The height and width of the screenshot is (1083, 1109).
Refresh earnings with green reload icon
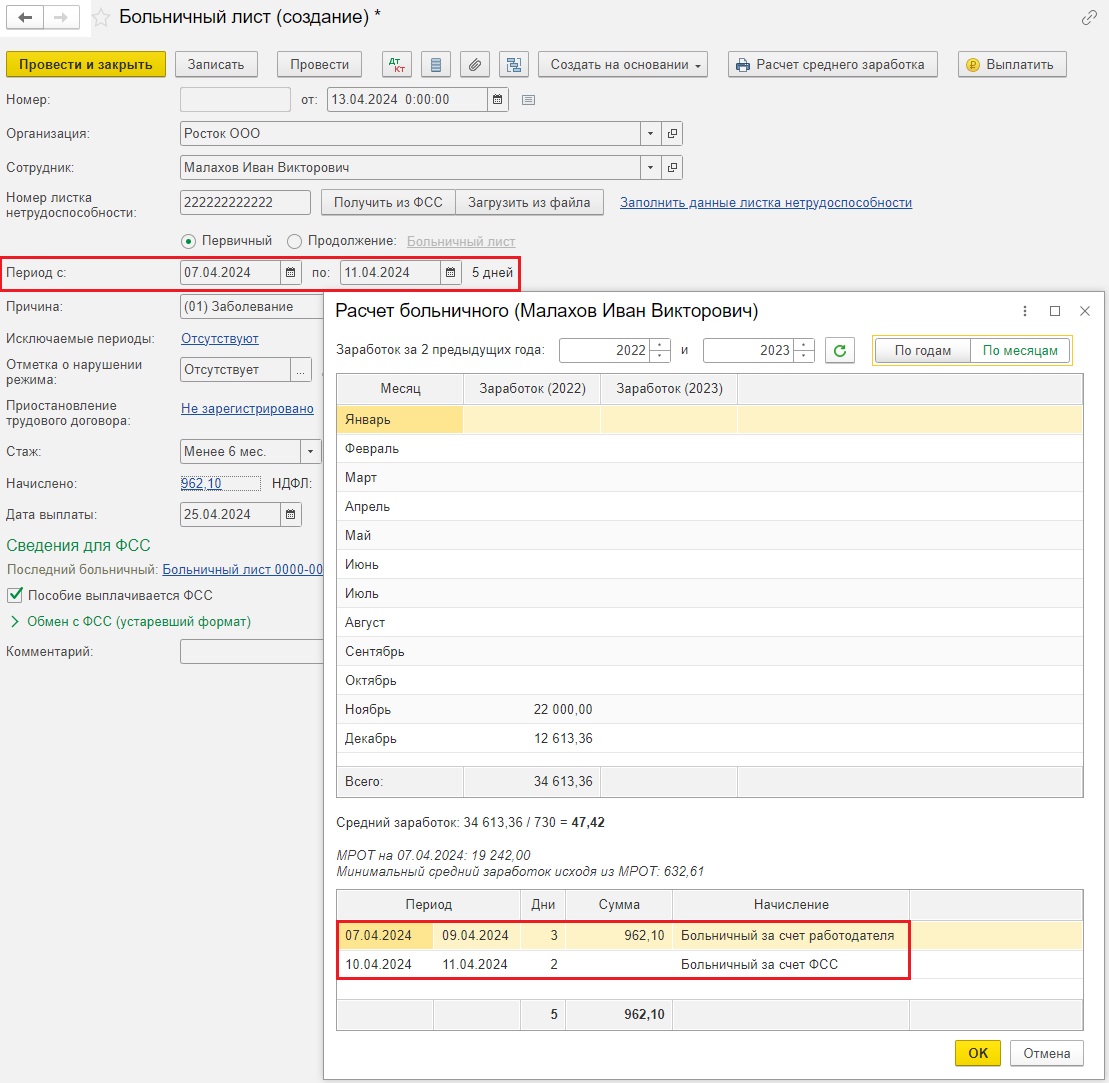coord(840,350)
